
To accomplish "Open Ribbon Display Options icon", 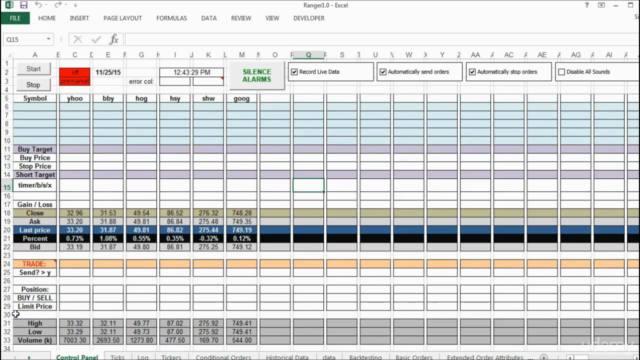I will pyautogui.click(x=601, y=5).
